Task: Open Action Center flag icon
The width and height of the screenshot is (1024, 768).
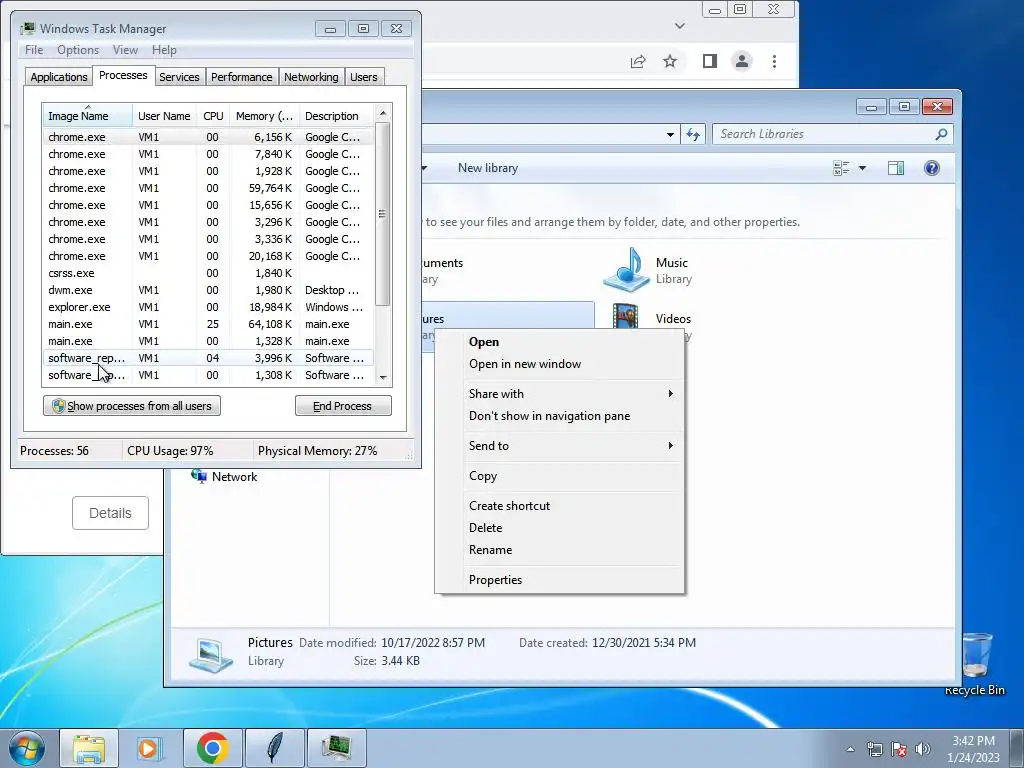Action: pos(899,749)
